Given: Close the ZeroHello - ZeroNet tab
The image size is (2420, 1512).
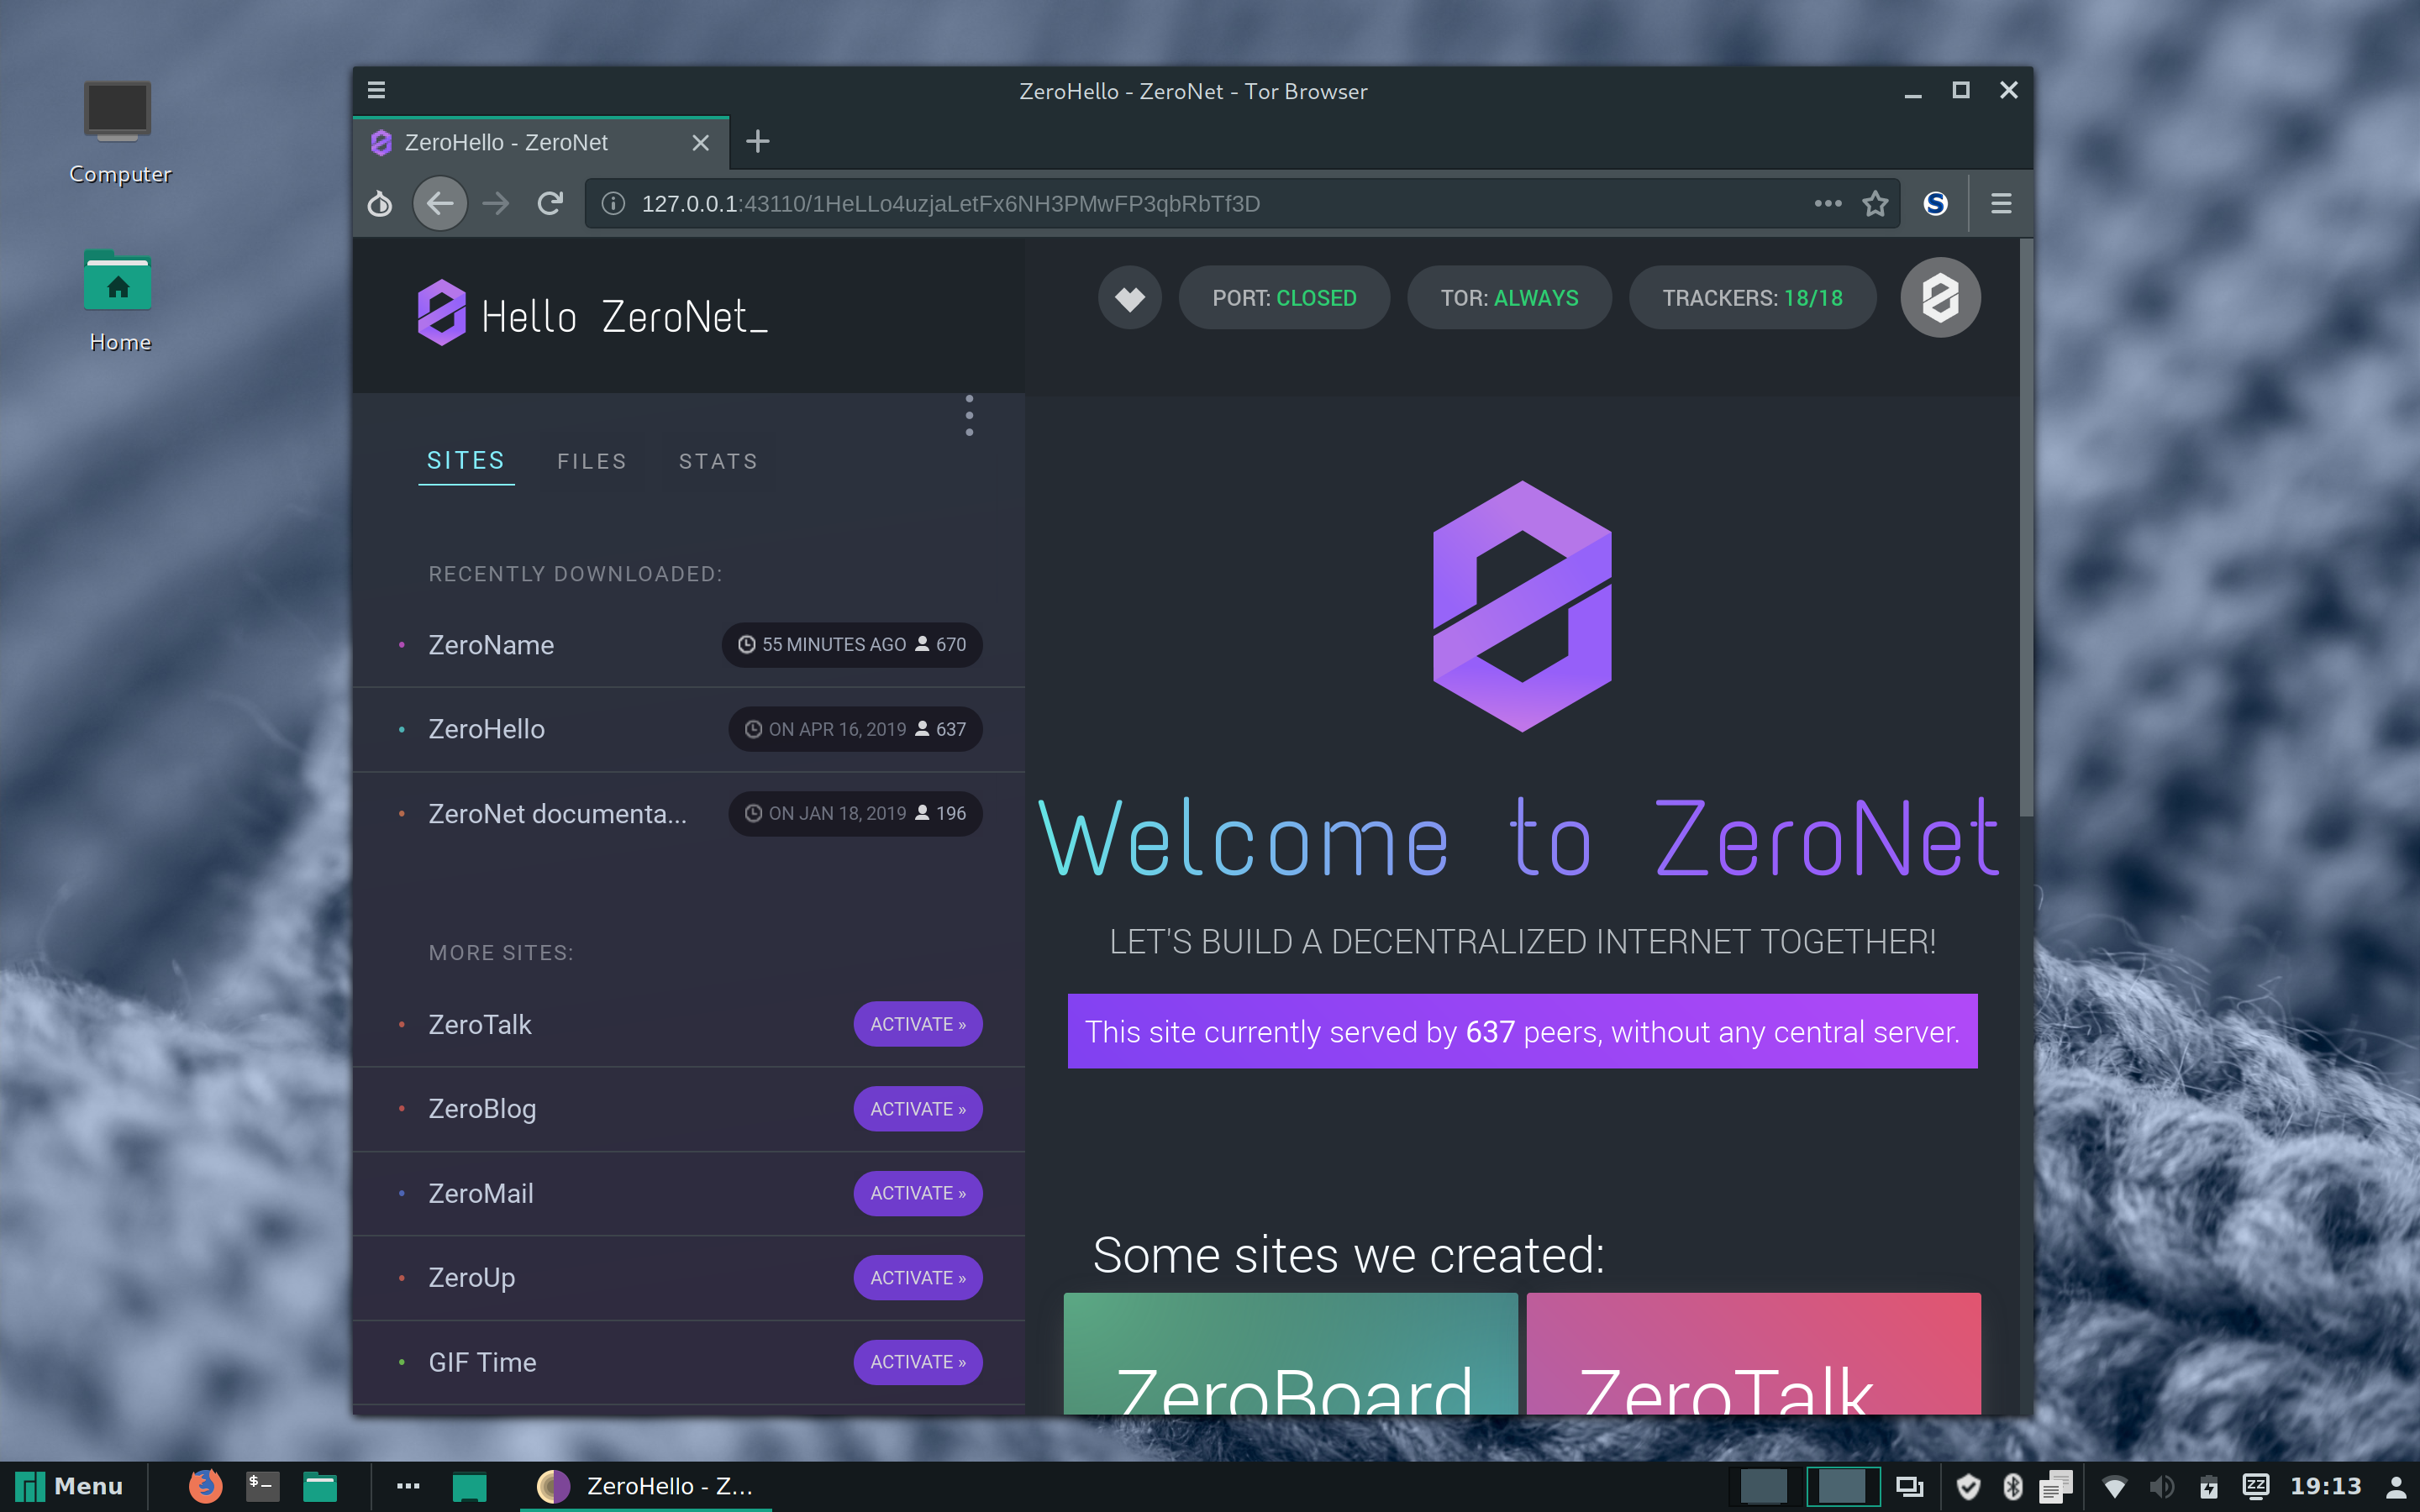Looking at the screenshot, I should (x=701, y=143).
